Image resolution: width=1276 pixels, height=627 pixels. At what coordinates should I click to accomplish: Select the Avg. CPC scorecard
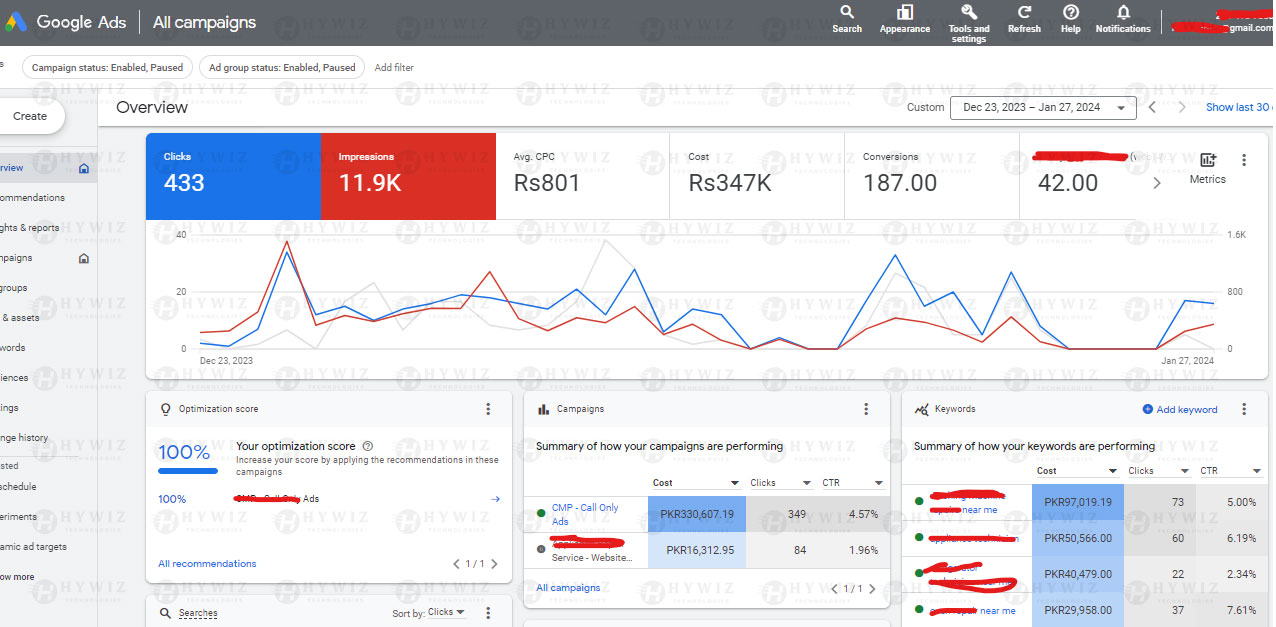[582, 176]
